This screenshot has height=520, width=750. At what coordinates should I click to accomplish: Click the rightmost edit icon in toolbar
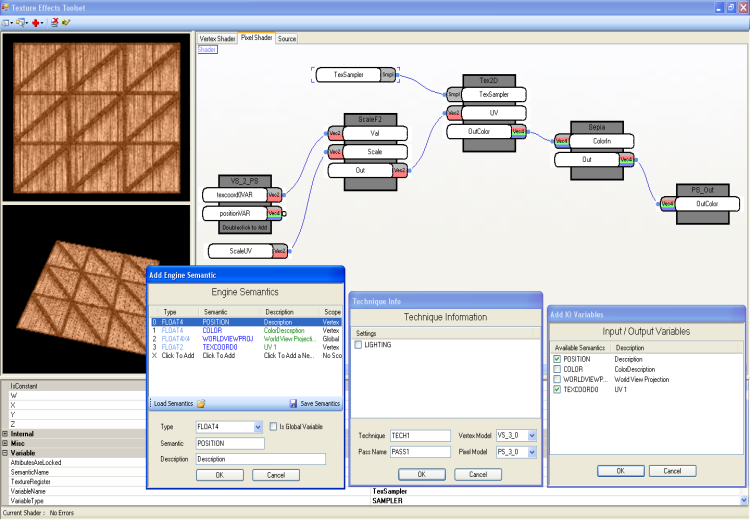coord(66,21)
